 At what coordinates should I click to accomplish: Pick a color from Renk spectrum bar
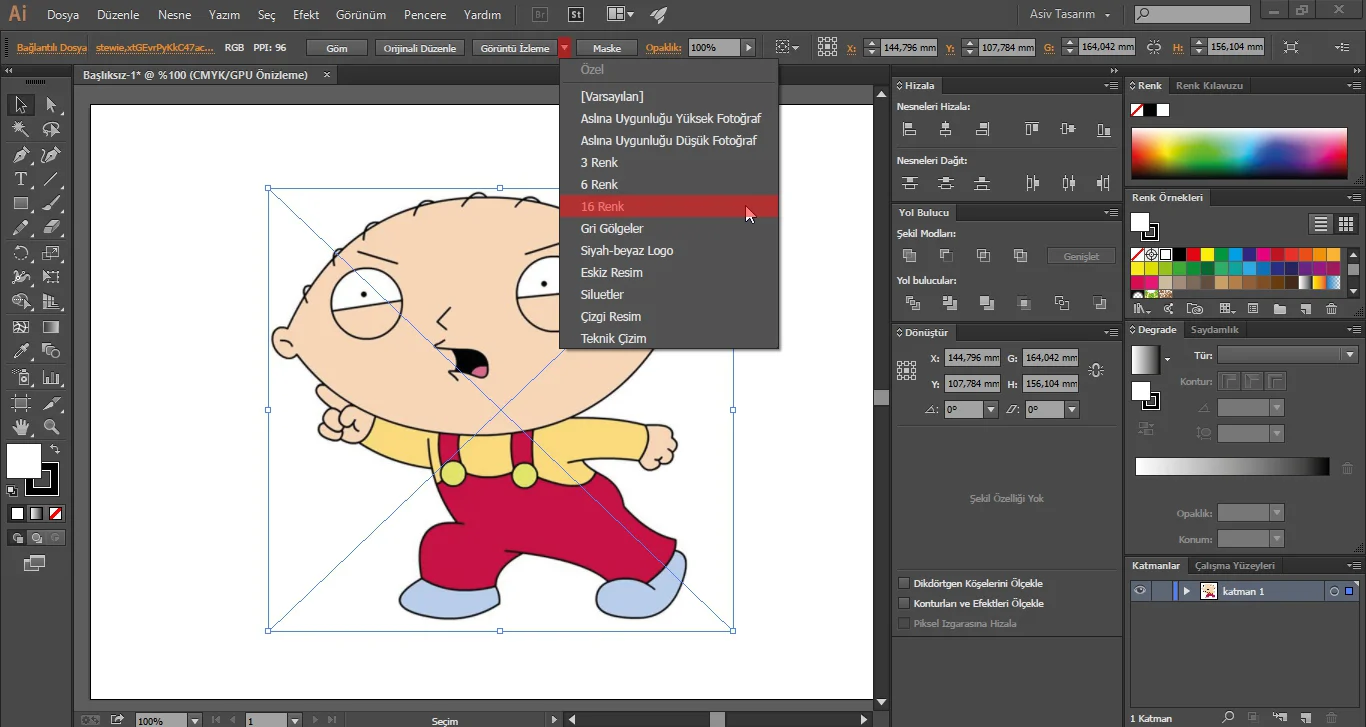[x=1239, y=153]
